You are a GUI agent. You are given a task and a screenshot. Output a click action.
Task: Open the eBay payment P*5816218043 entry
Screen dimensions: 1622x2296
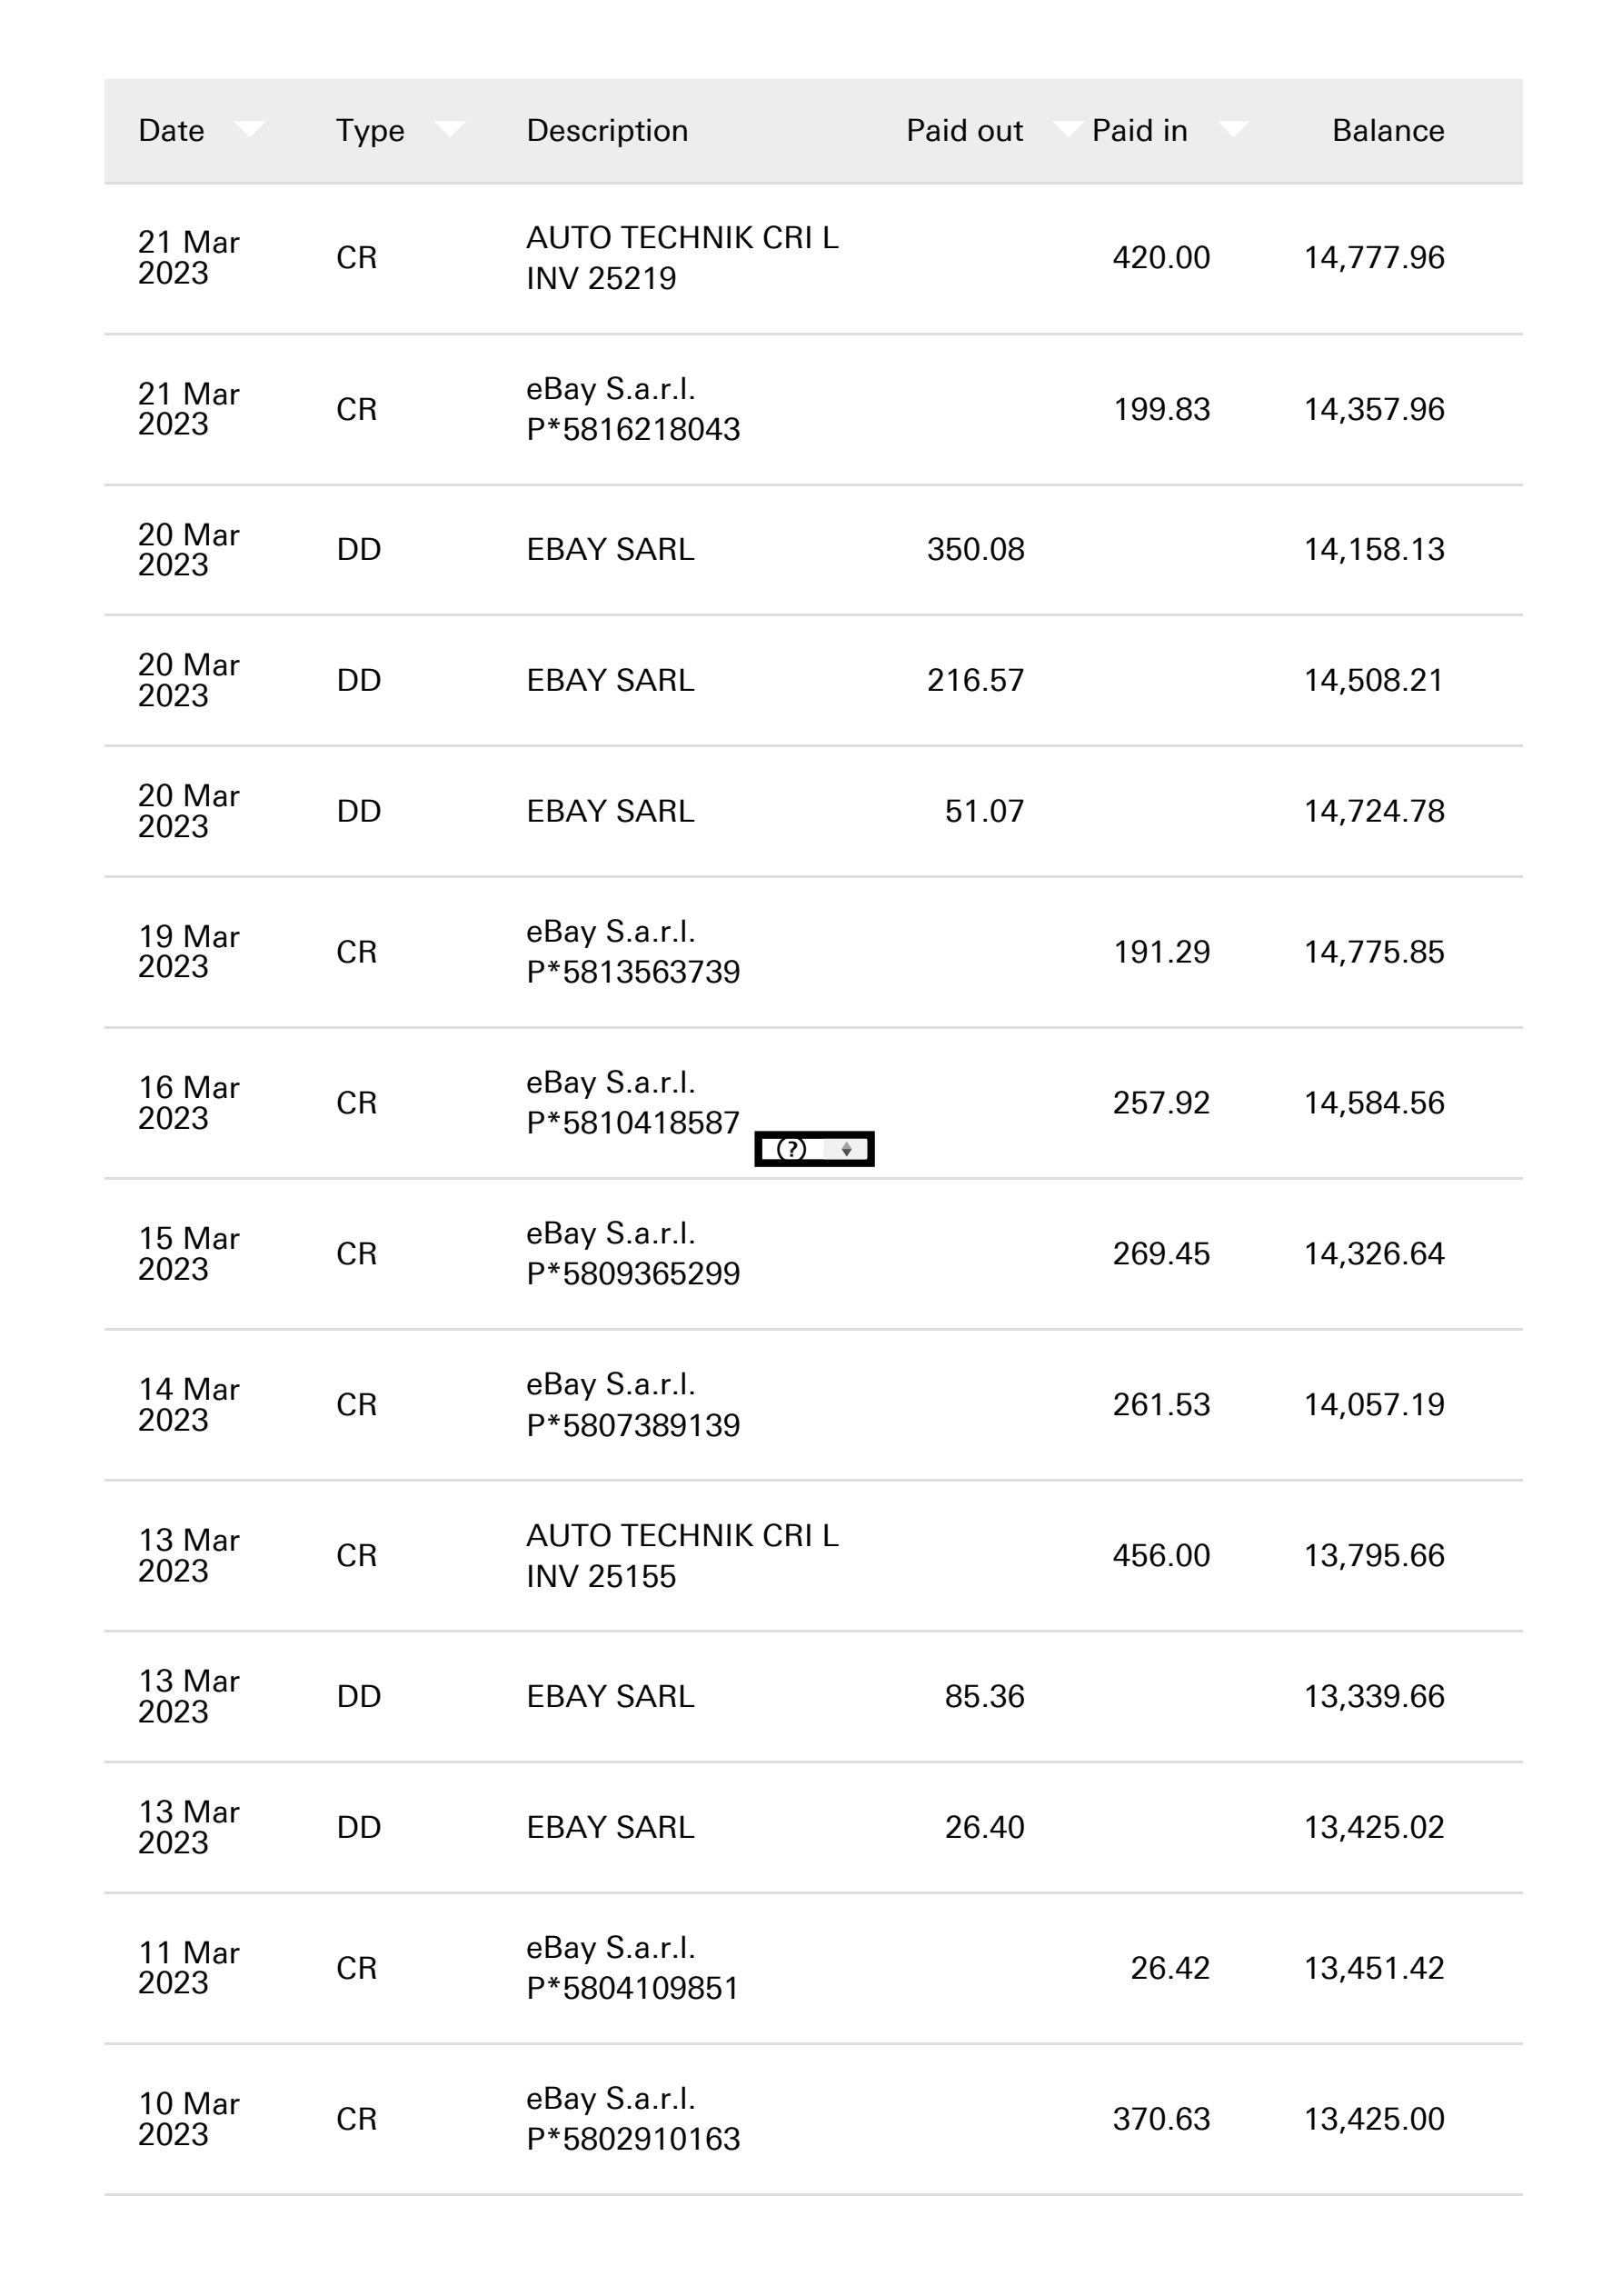tap(813, 409)
